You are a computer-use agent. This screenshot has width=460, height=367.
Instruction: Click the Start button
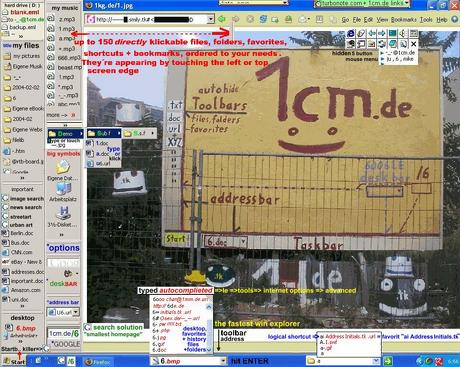(14, 361)
